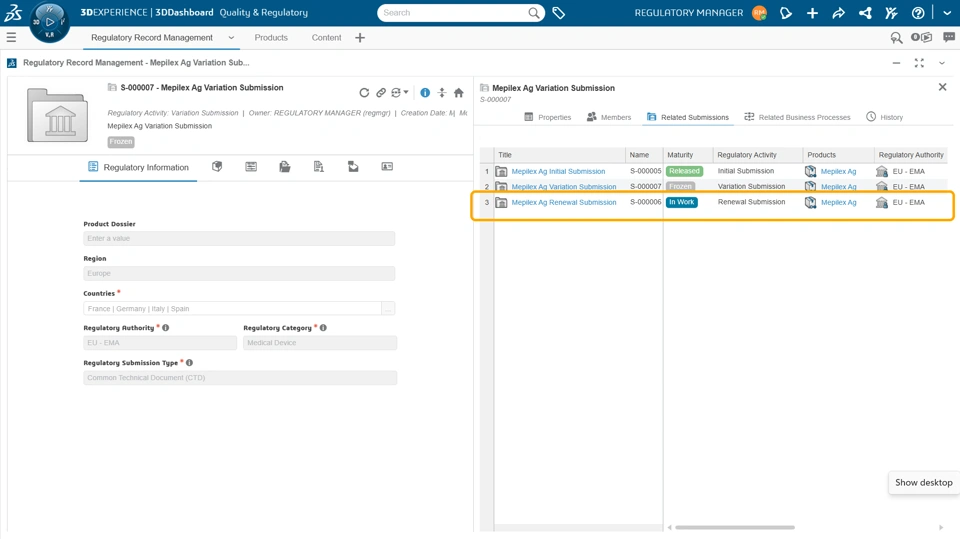Open the chat messages icon

[x=949, y=37]
